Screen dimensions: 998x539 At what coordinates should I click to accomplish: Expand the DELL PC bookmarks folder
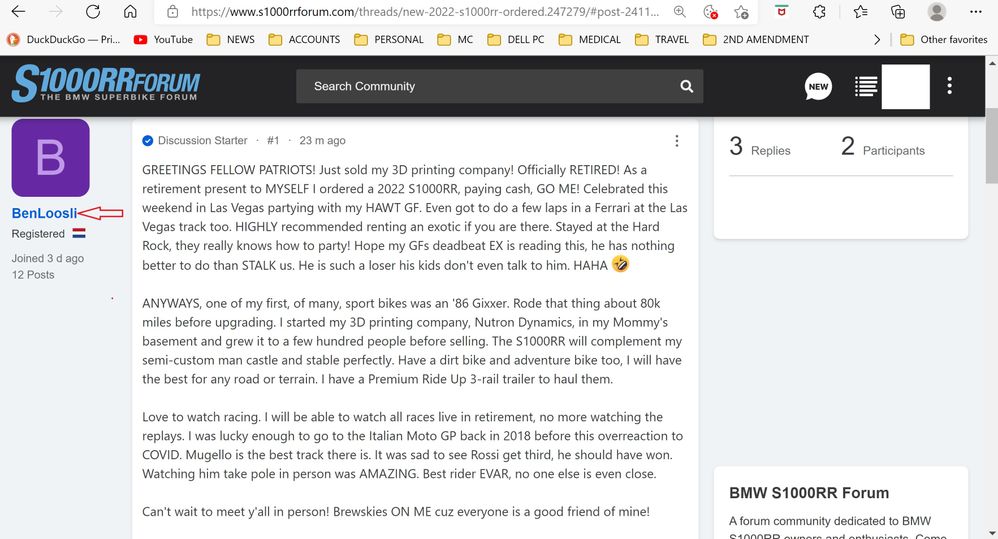516,39
